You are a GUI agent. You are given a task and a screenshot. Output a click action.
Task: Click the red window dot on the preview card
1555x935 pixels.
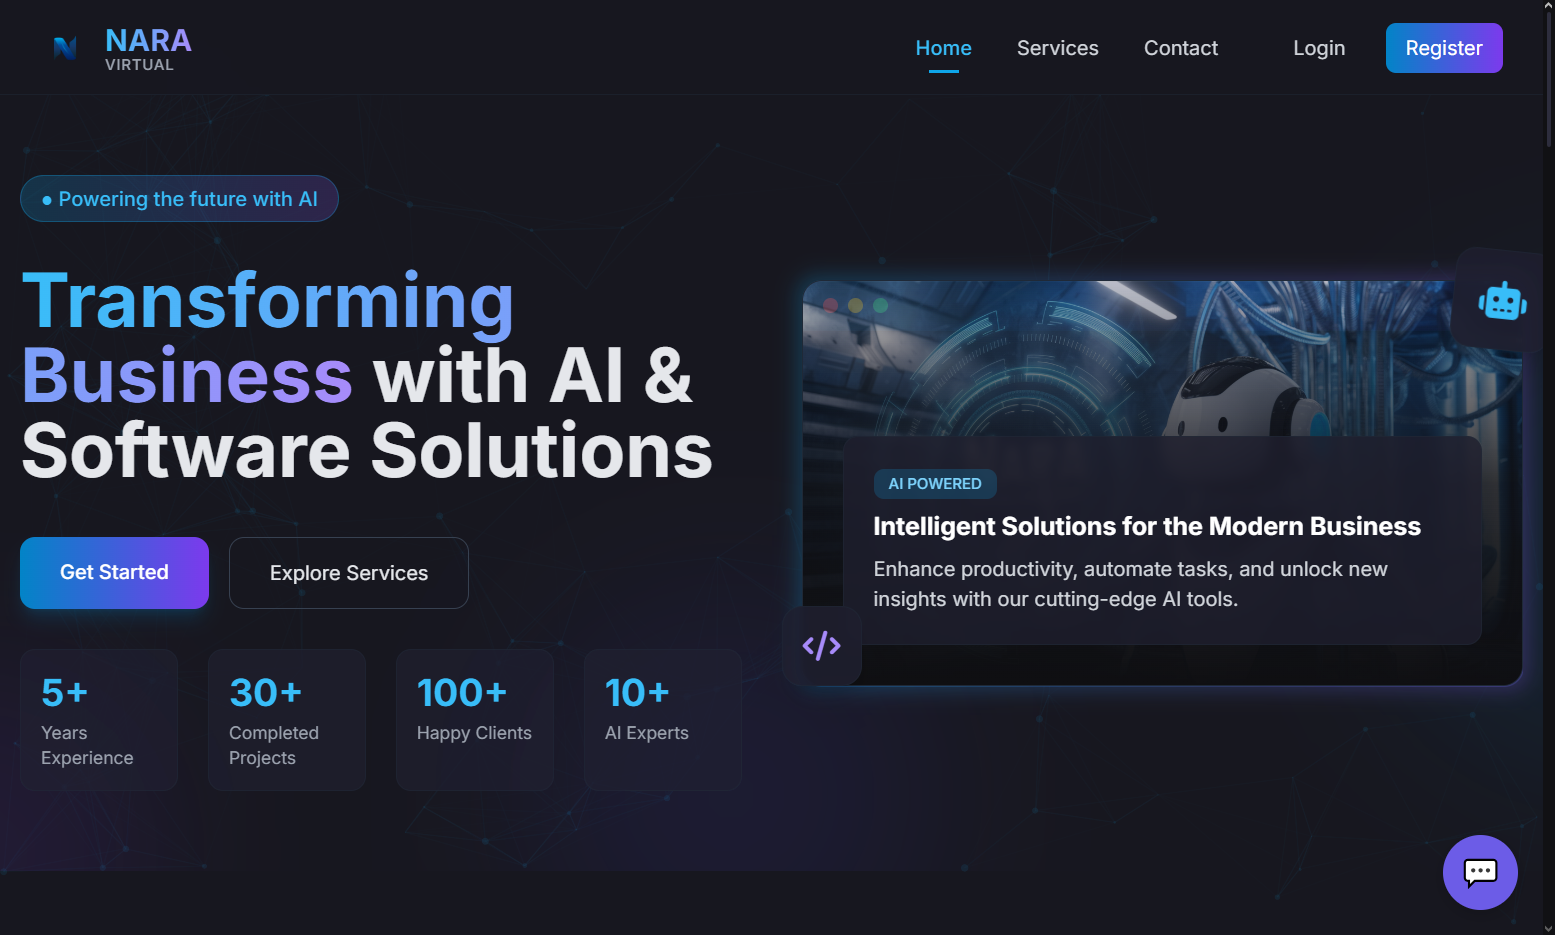point(830,305)
